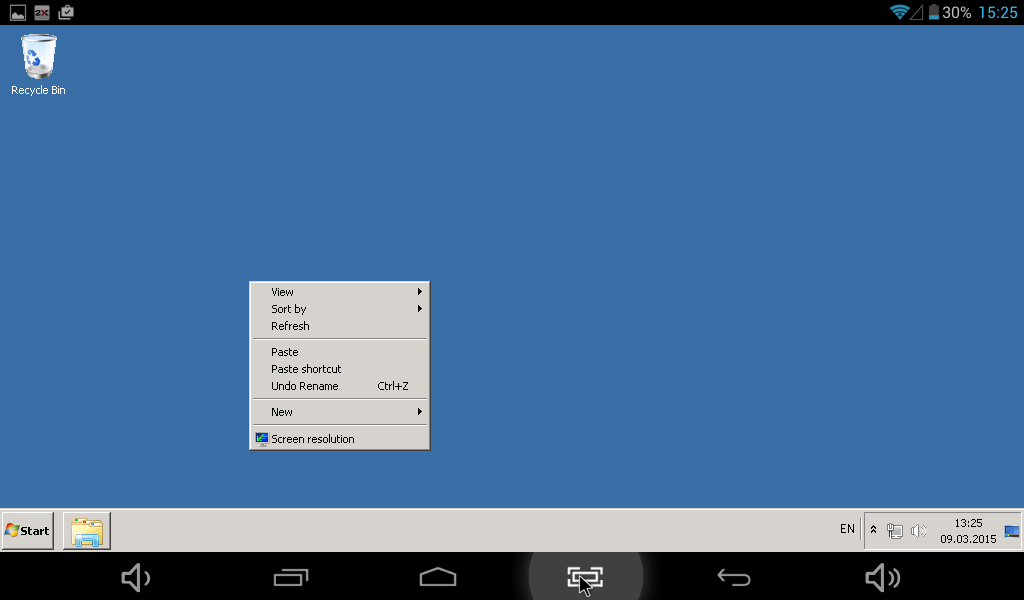1024x600 pixels.
Task: Open the Android recent apps view
Action: tap(291, 578)
